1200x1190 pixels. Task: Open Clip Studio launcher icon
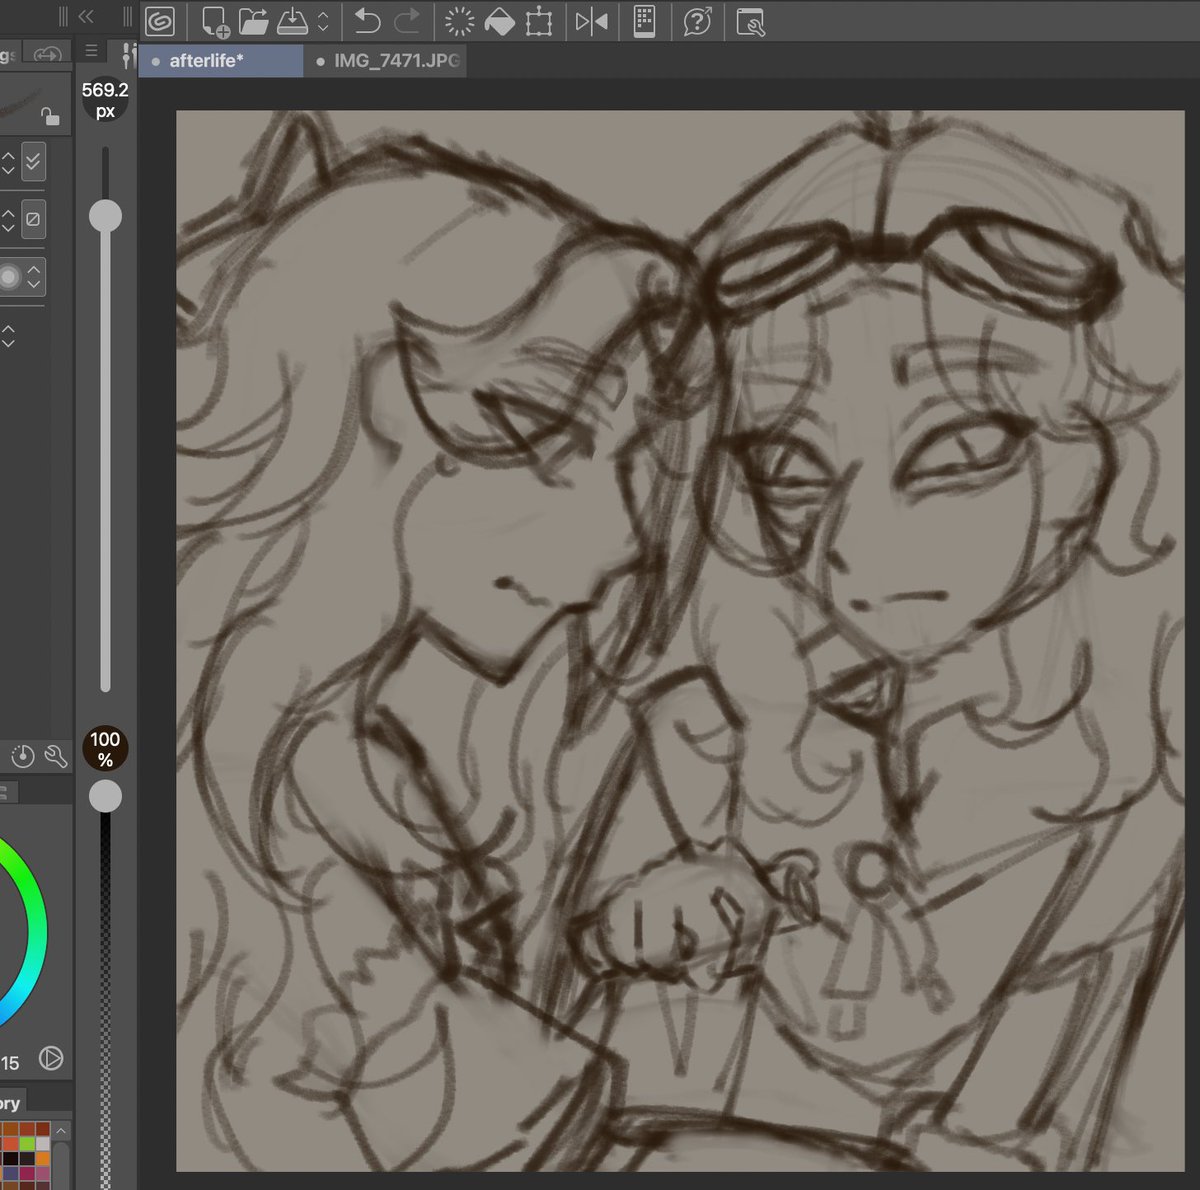160,21
